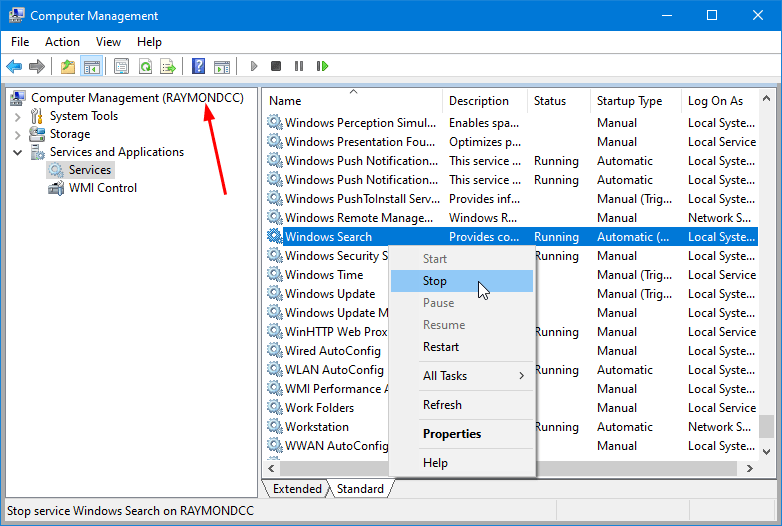Open the File menu
Viewport: 782px width, 526px height.
(20, 42)
